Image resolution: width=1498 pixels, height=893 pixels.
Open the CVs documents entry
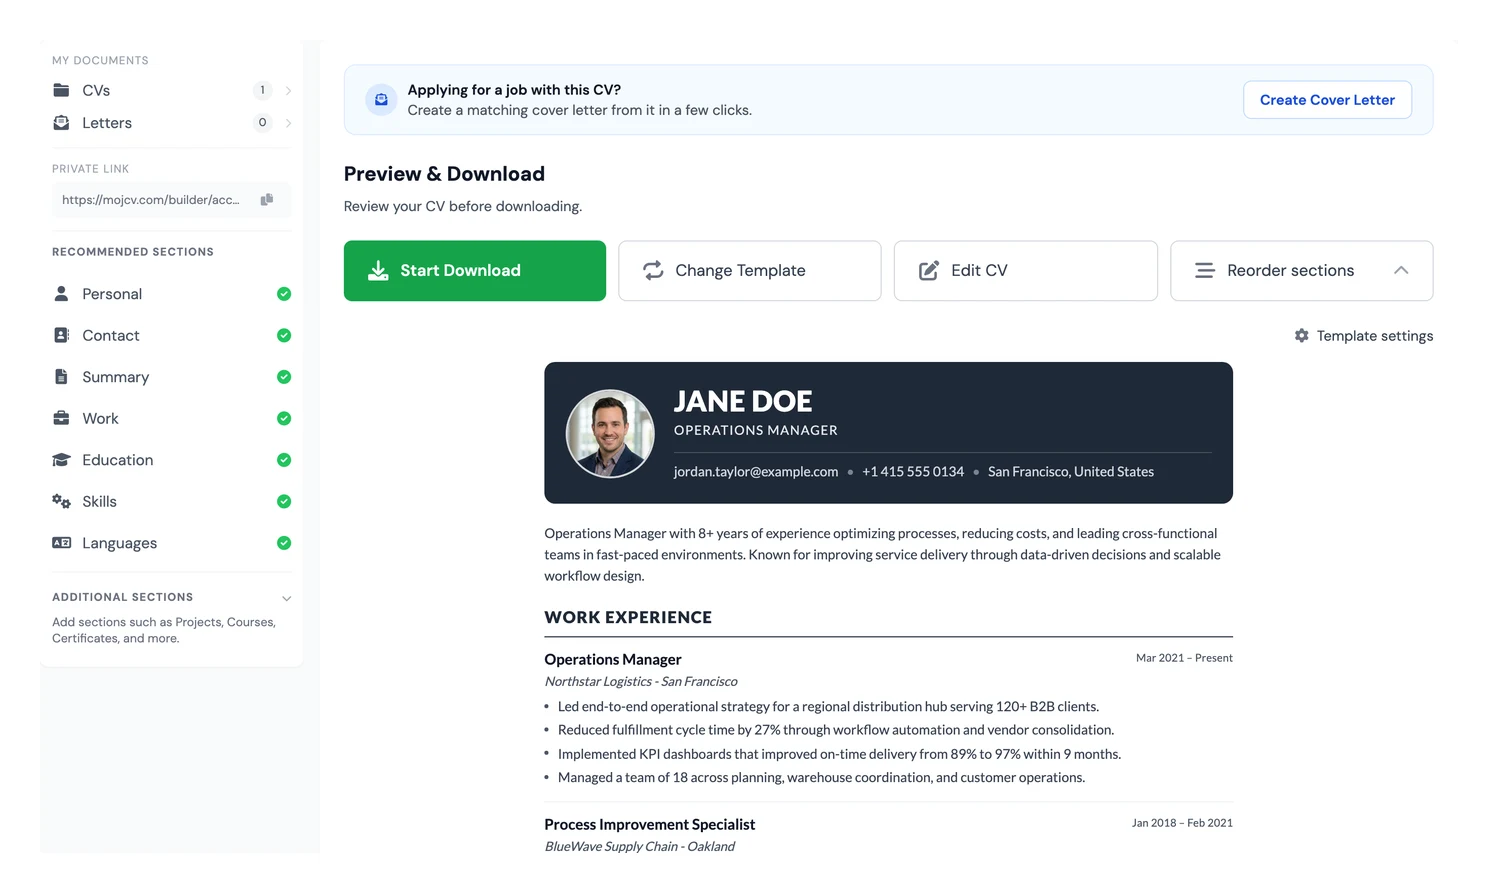(172, 90)
